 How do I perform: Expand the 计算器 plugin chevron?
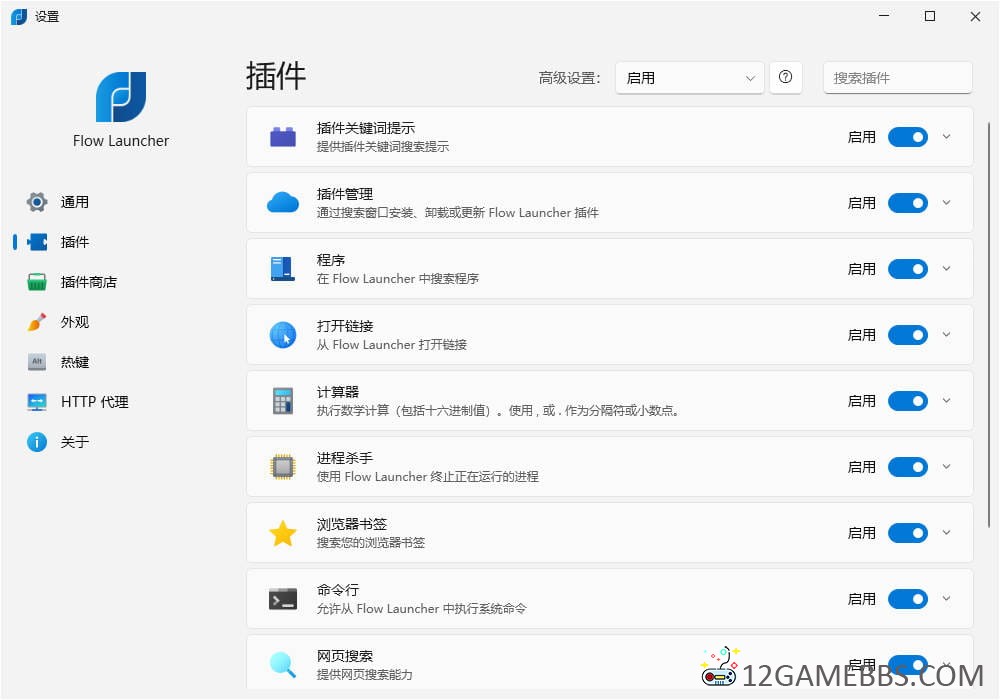(x=946, y=400)
